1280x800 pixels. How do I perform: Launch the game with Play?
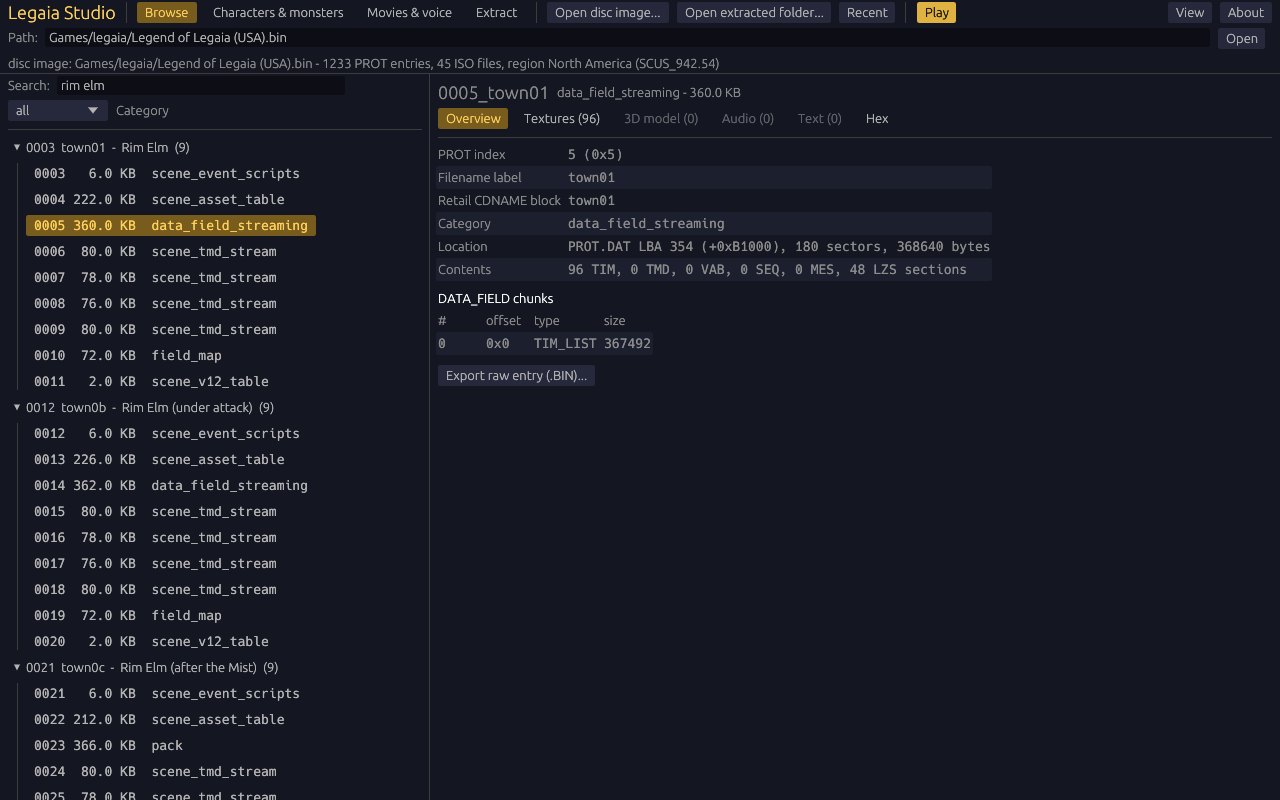pos(937,12)
